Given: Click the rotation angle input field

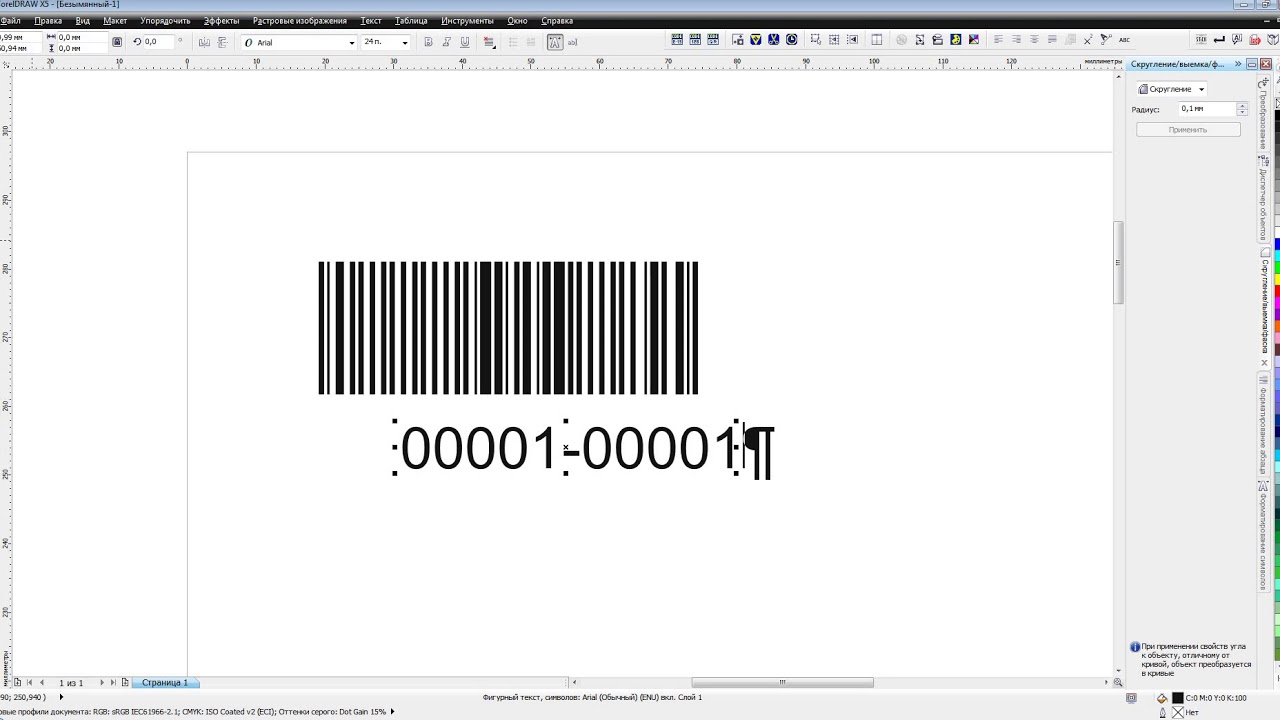Looking at the screenshot, I should pos(158,42).
